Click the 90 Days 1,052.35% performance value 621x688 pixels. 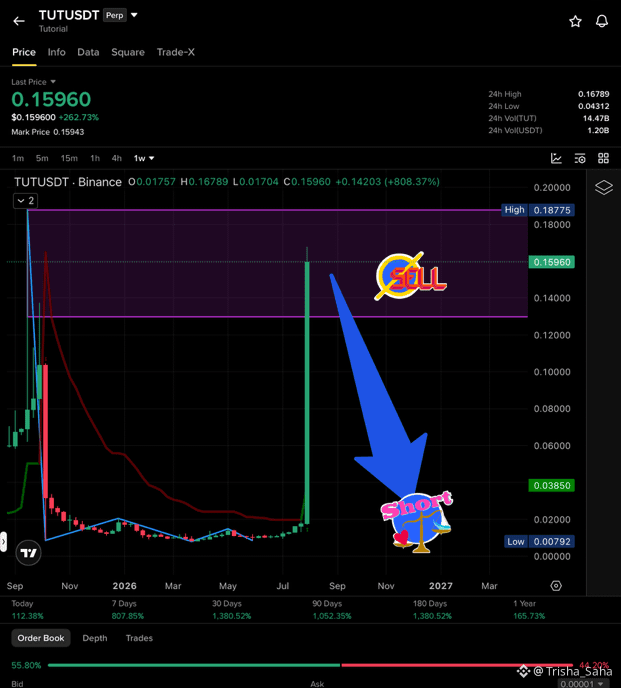332,616
